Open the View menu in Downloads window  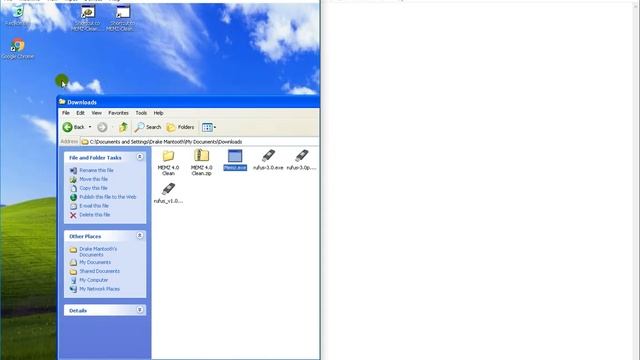pos(96,113)
